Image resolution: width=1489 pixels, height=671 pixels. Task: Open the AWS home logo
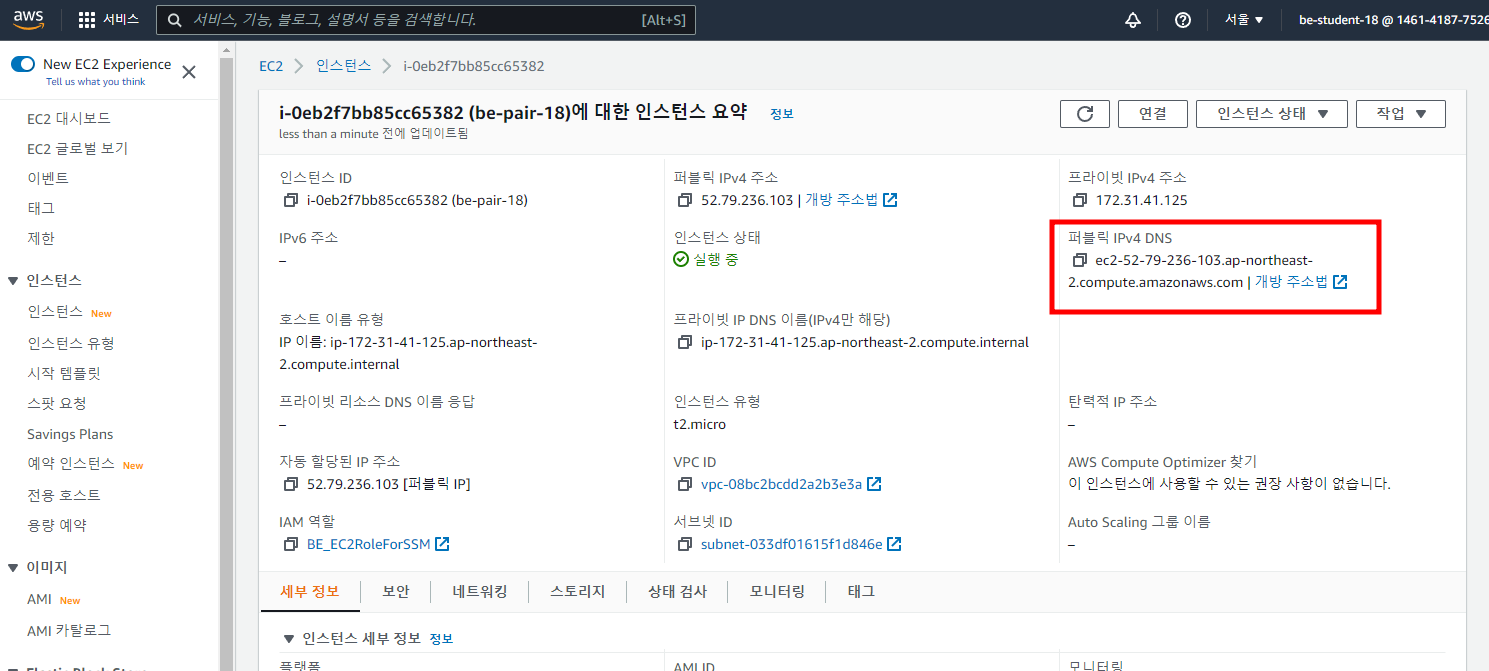click(x=29, y=20)
